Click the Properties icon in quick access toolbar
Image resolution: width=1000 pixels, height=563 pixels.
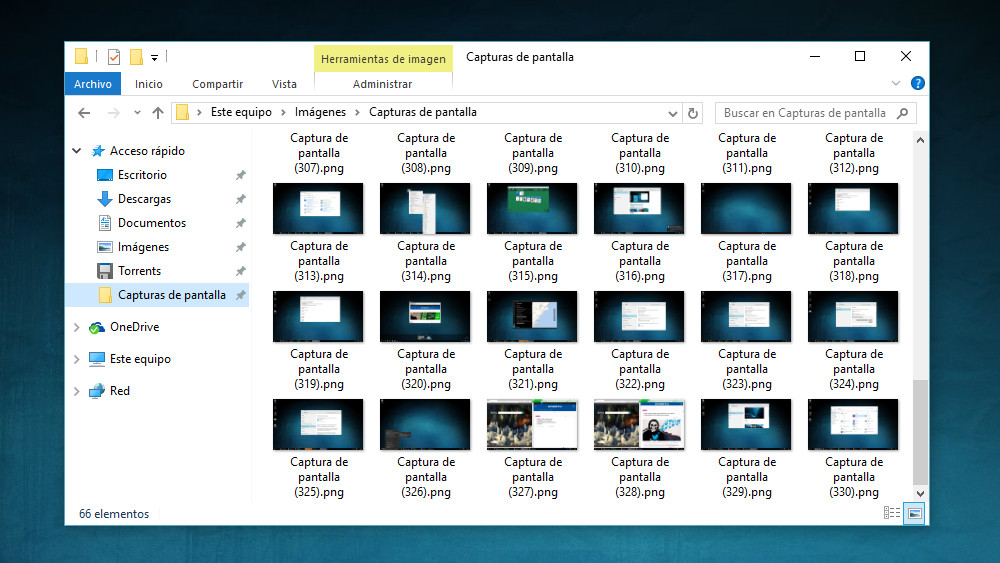tap(114, 57)
